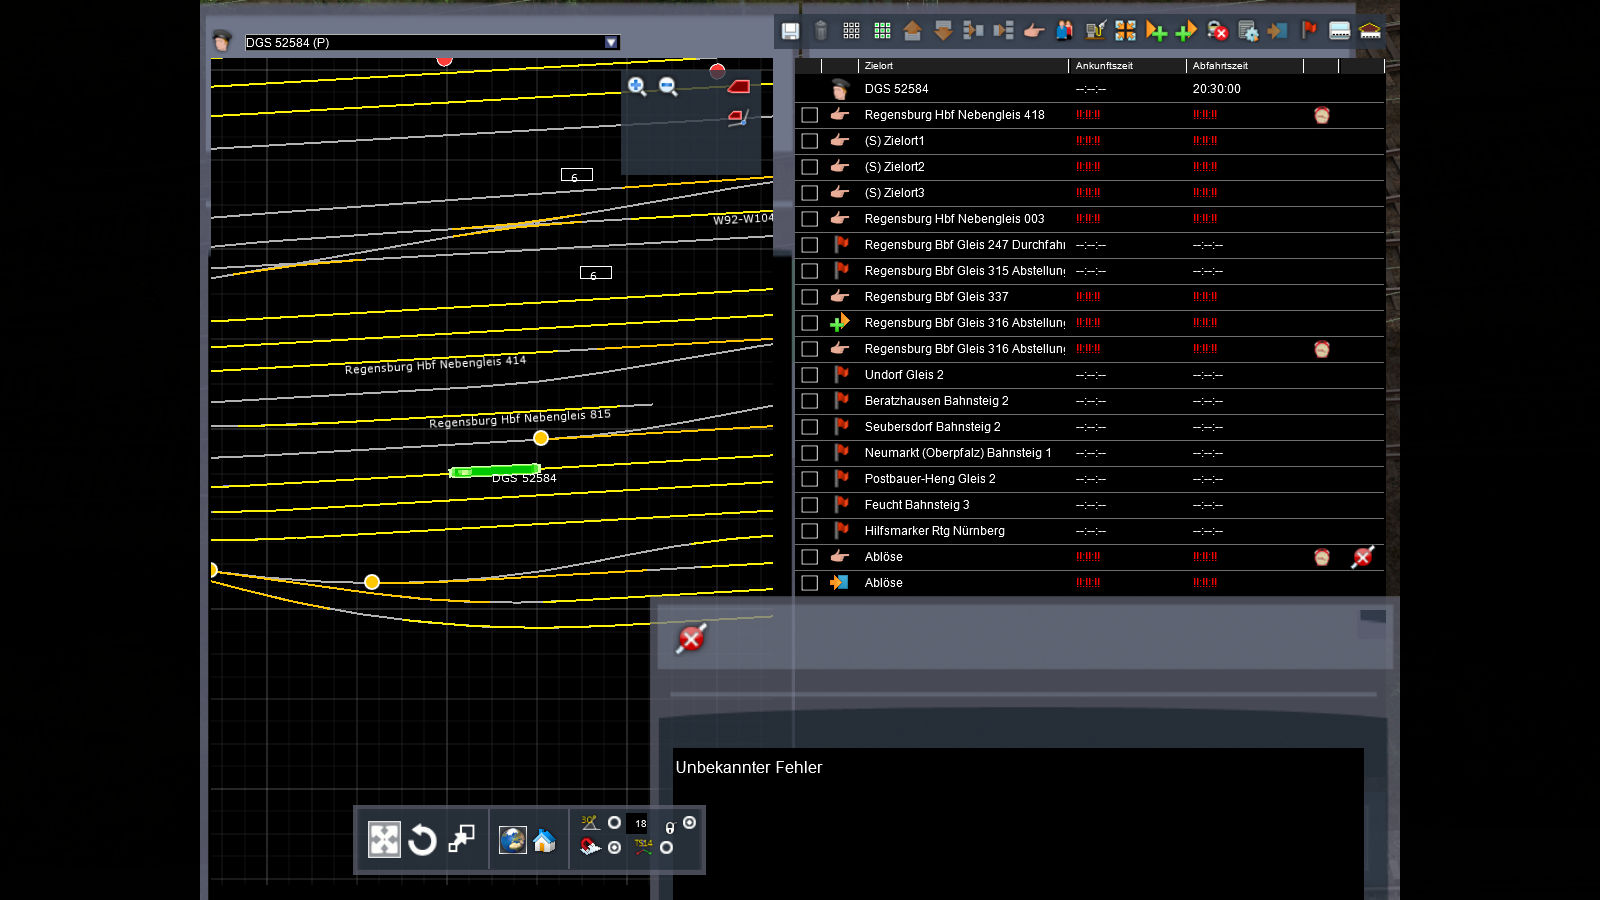The width and height of the screenshot is (1600, 900).
Task: Click the two passengers icon in toolbar
Action: tap(1064, 31)
